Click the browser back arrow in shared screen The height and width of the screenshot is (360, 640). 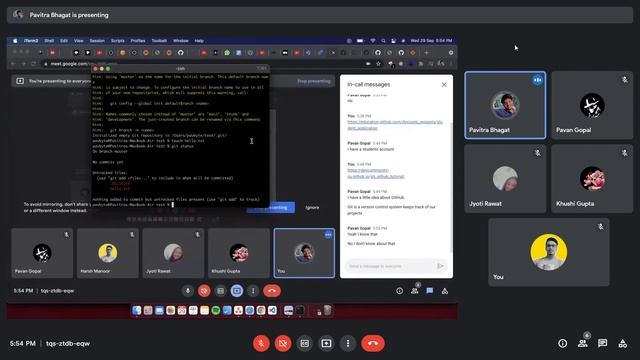[13, 64]
